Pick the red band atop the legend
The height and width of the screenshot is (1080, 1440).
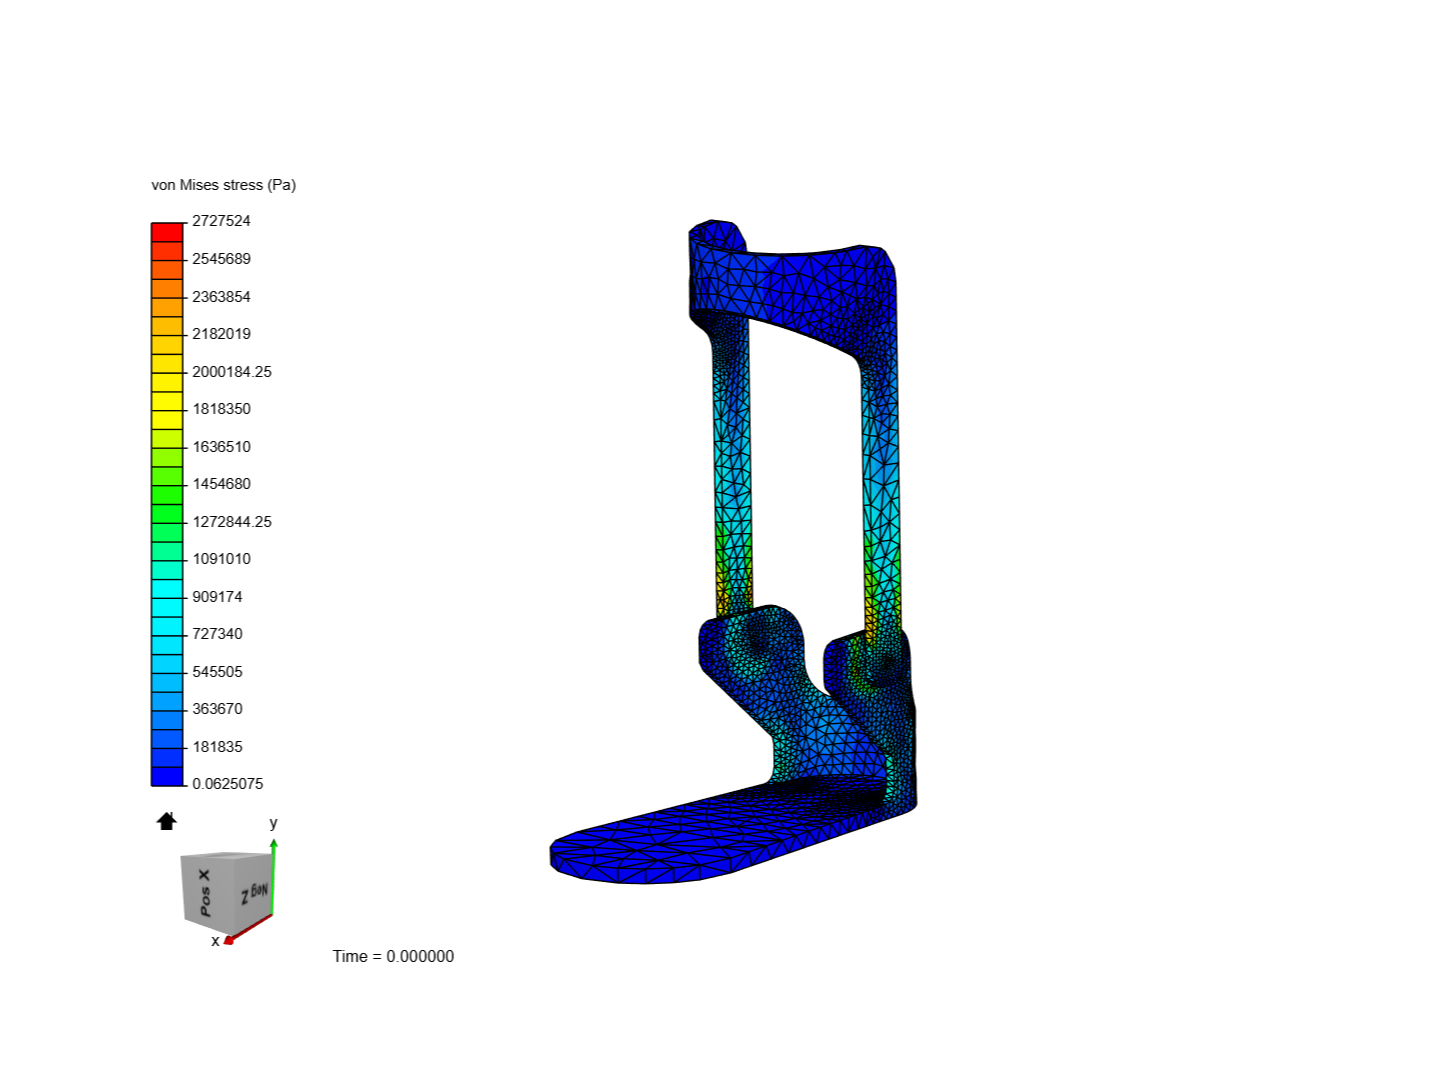(167, 232)
